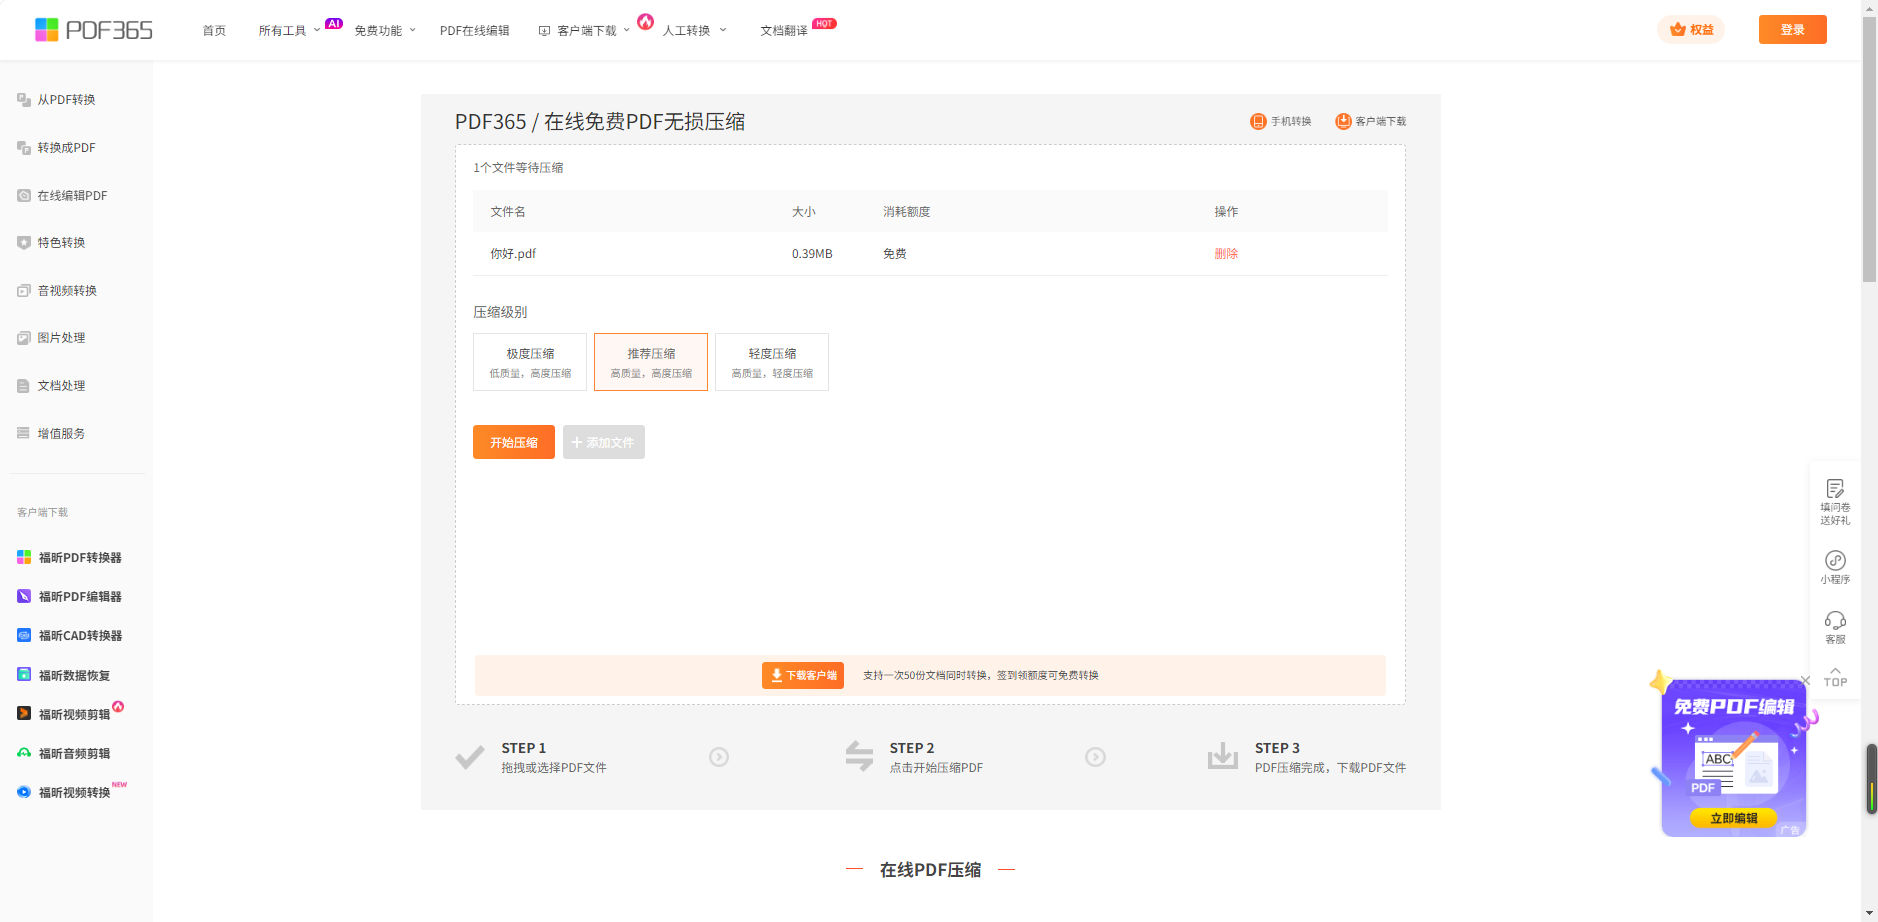
Task: Delete 你好.pdf using the 删除 link
Action: [1226, 254]
